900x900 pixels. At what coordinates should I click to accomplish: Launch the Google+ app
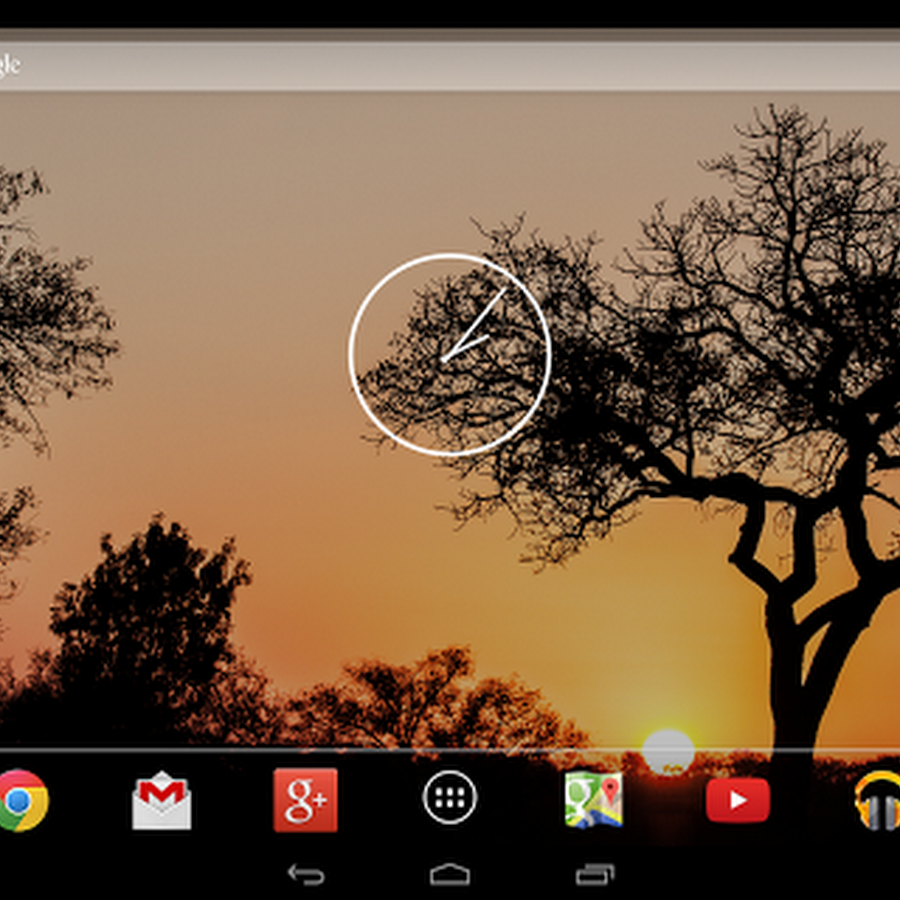(305, 800)
